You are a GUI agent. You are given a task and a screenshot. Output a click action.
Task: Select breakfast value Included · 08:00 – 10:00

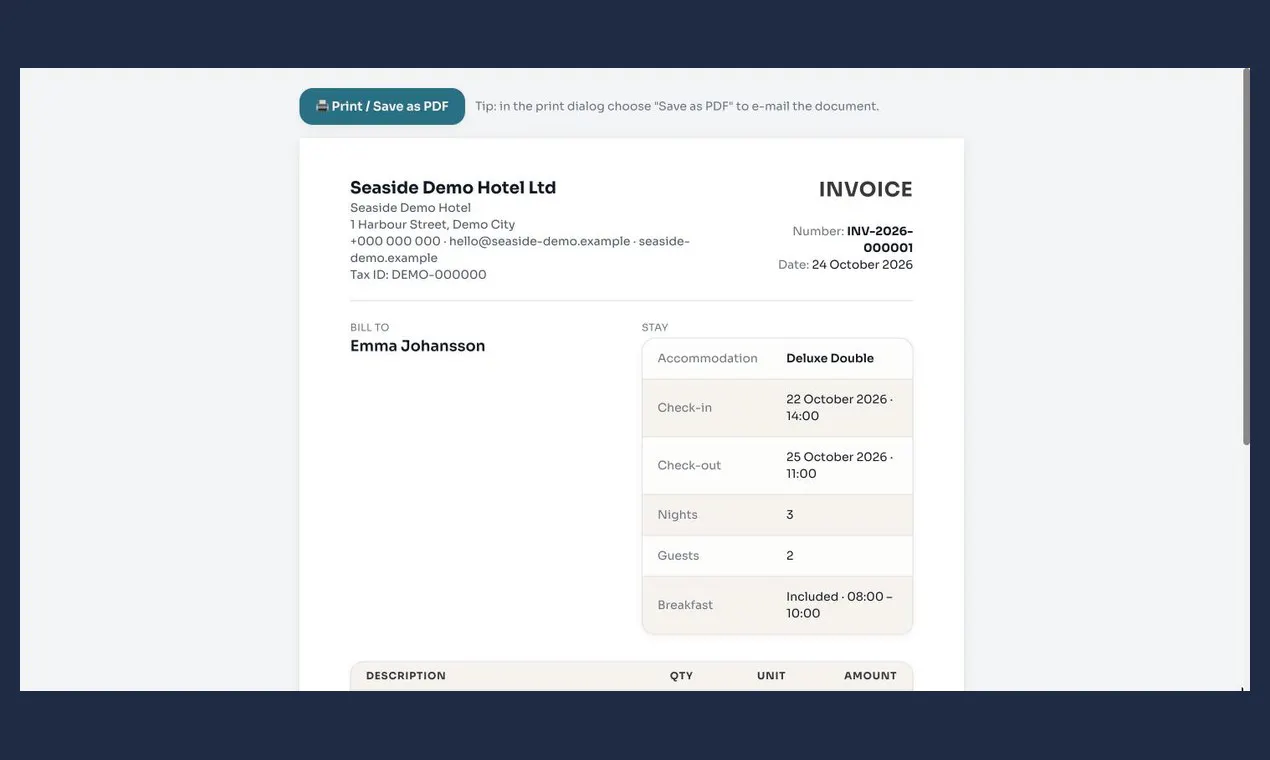coord(840,605)
